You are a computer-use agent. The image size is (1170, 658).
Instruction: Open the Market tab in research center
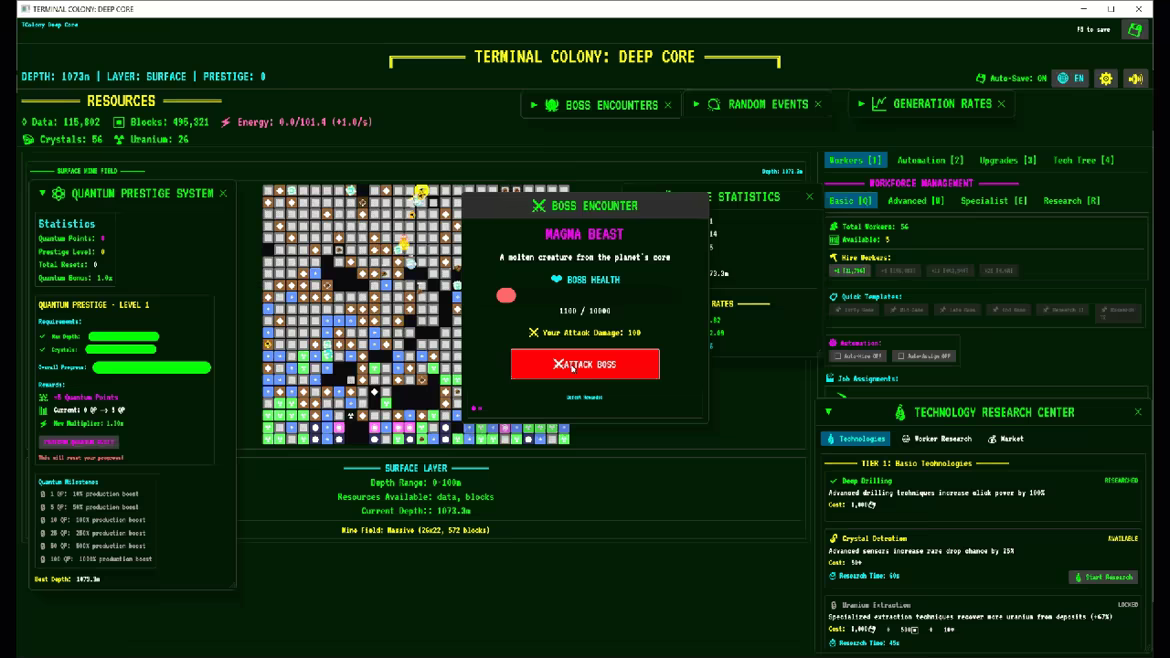(x=1006, y=439)
